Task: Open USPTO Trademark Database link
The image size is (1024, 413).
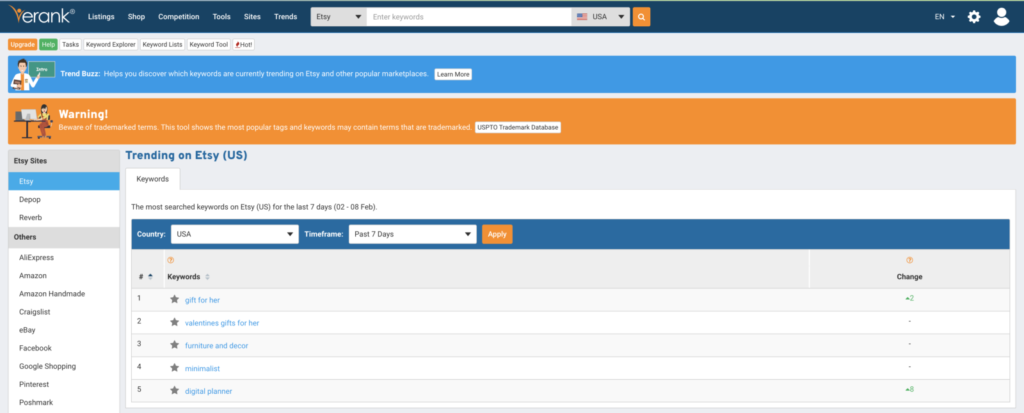Action: (x=518, y=127)
